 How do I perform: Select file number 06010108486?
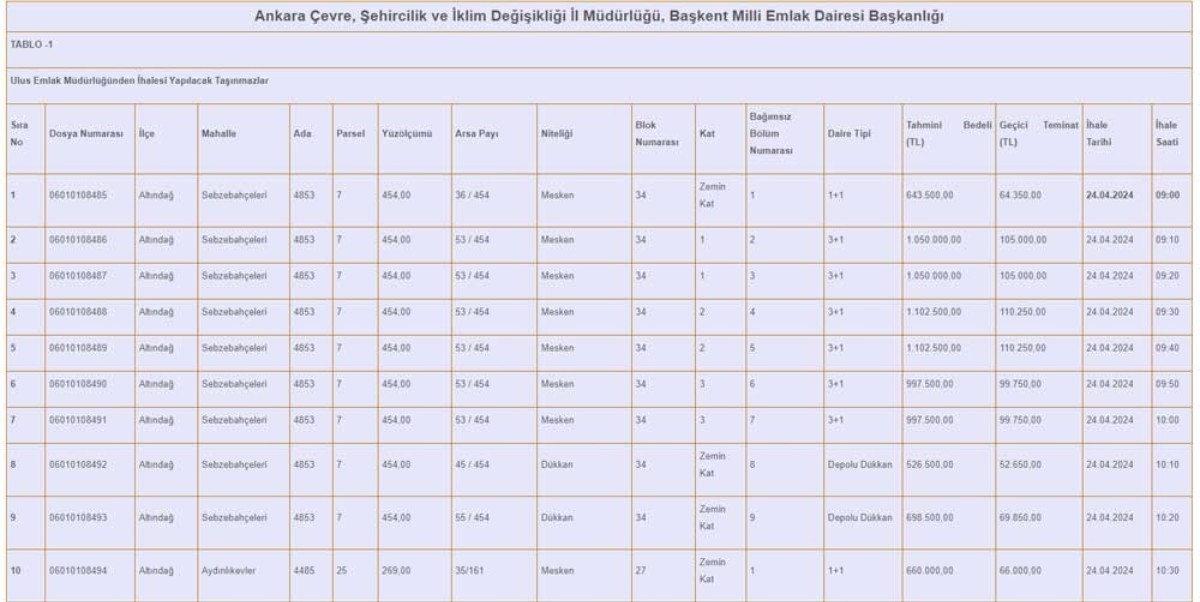tap(78, 240)
